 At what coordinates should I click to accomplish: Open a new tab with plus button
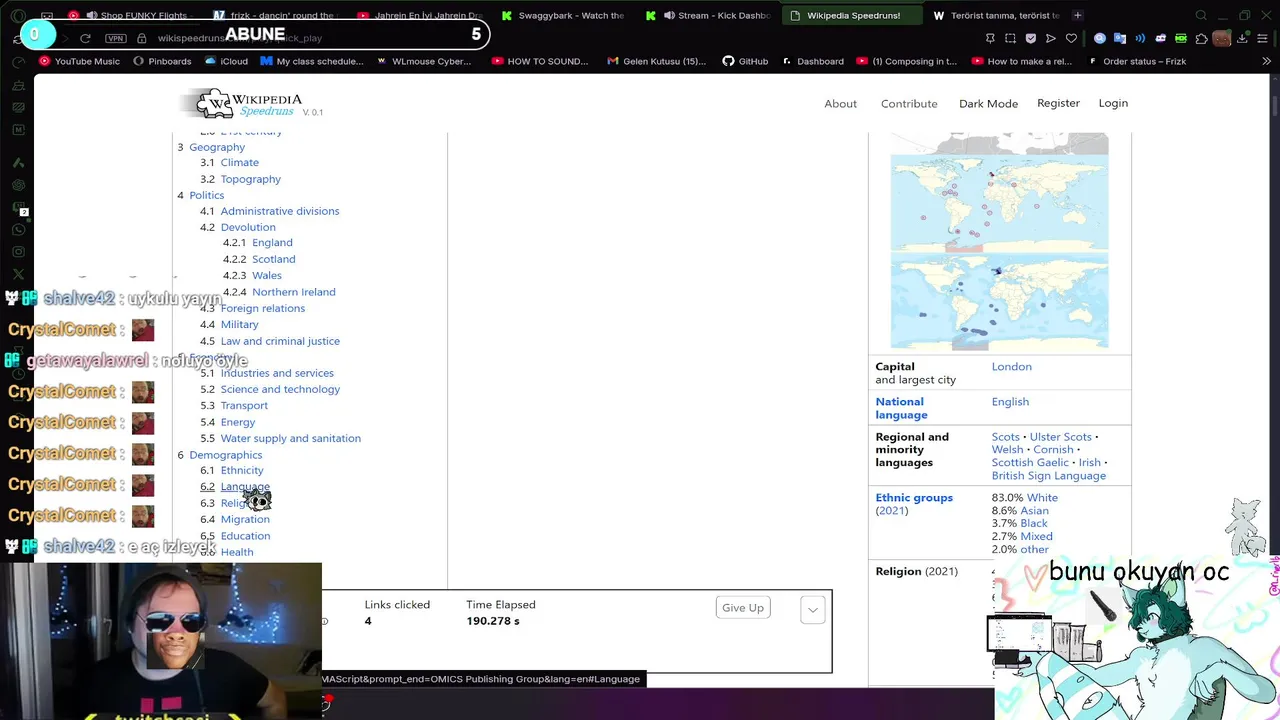tap(1077, 15)
